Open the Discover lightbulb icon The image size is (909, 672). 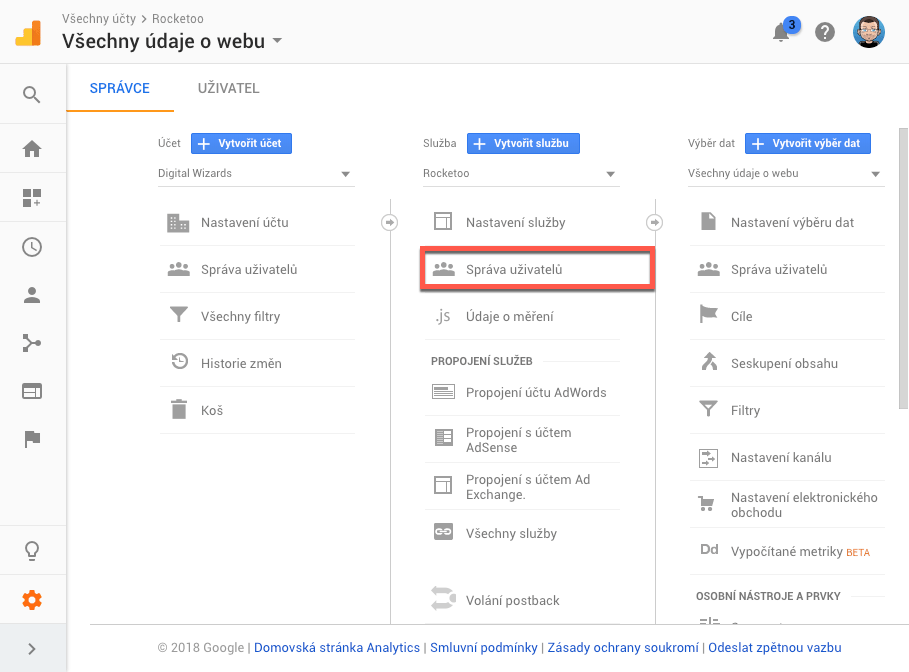[x=31, y=550]
